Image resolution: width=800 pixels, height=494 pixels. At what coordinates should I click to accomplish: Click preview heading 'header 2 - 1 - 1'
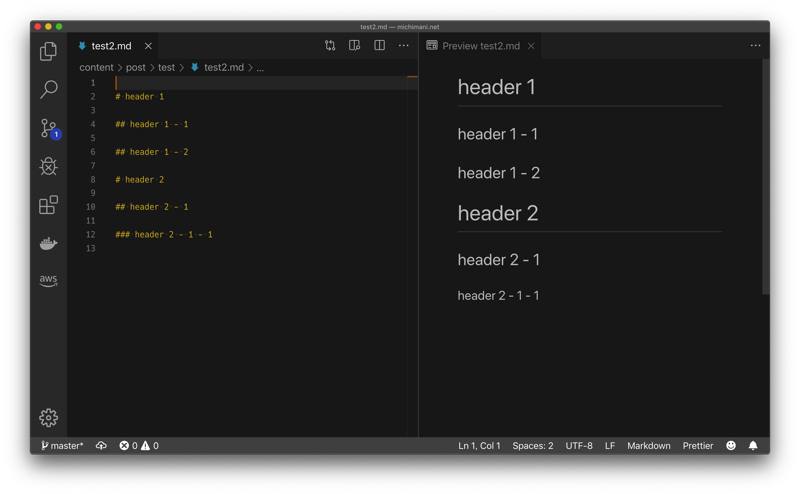[x=498, y=295]
